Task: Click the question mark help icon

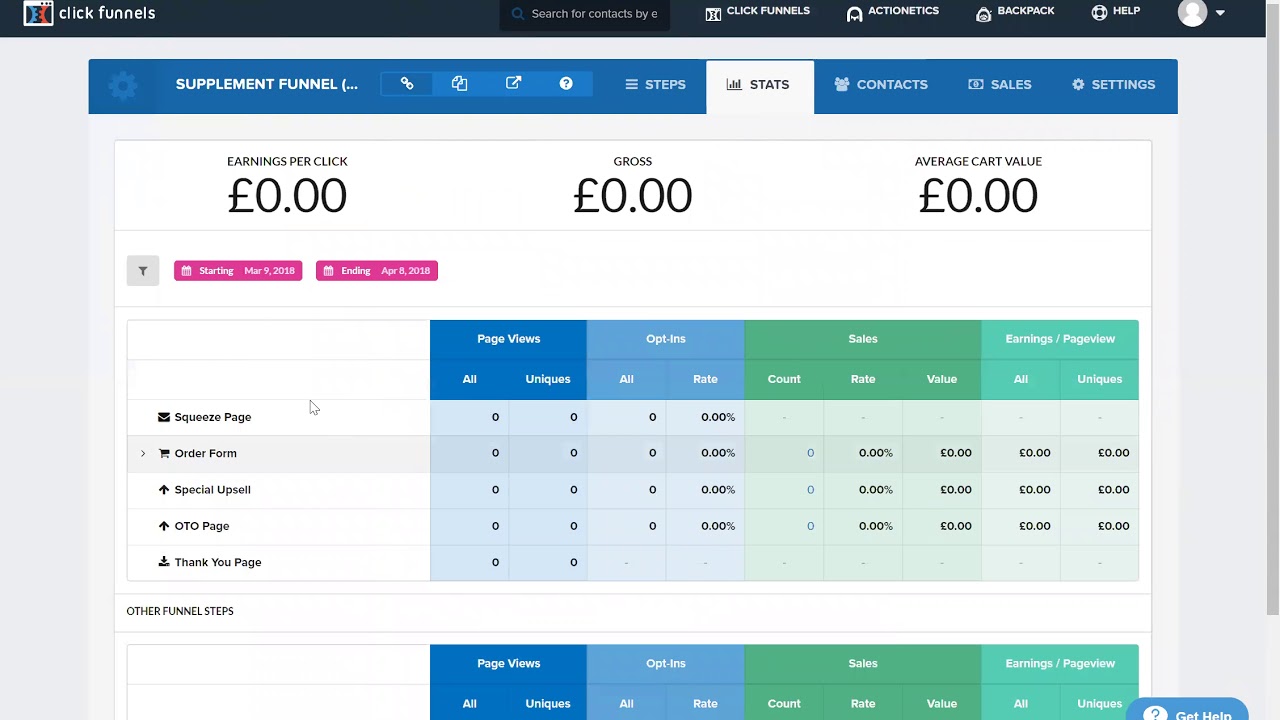Action: coord(566,84)
